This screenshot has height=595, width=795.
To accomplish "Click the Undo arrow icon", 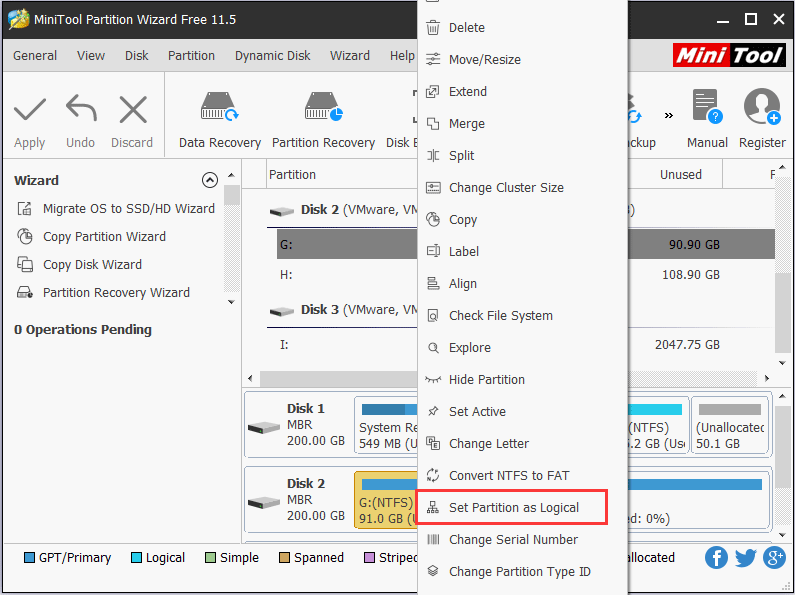I will click(81, 108).
